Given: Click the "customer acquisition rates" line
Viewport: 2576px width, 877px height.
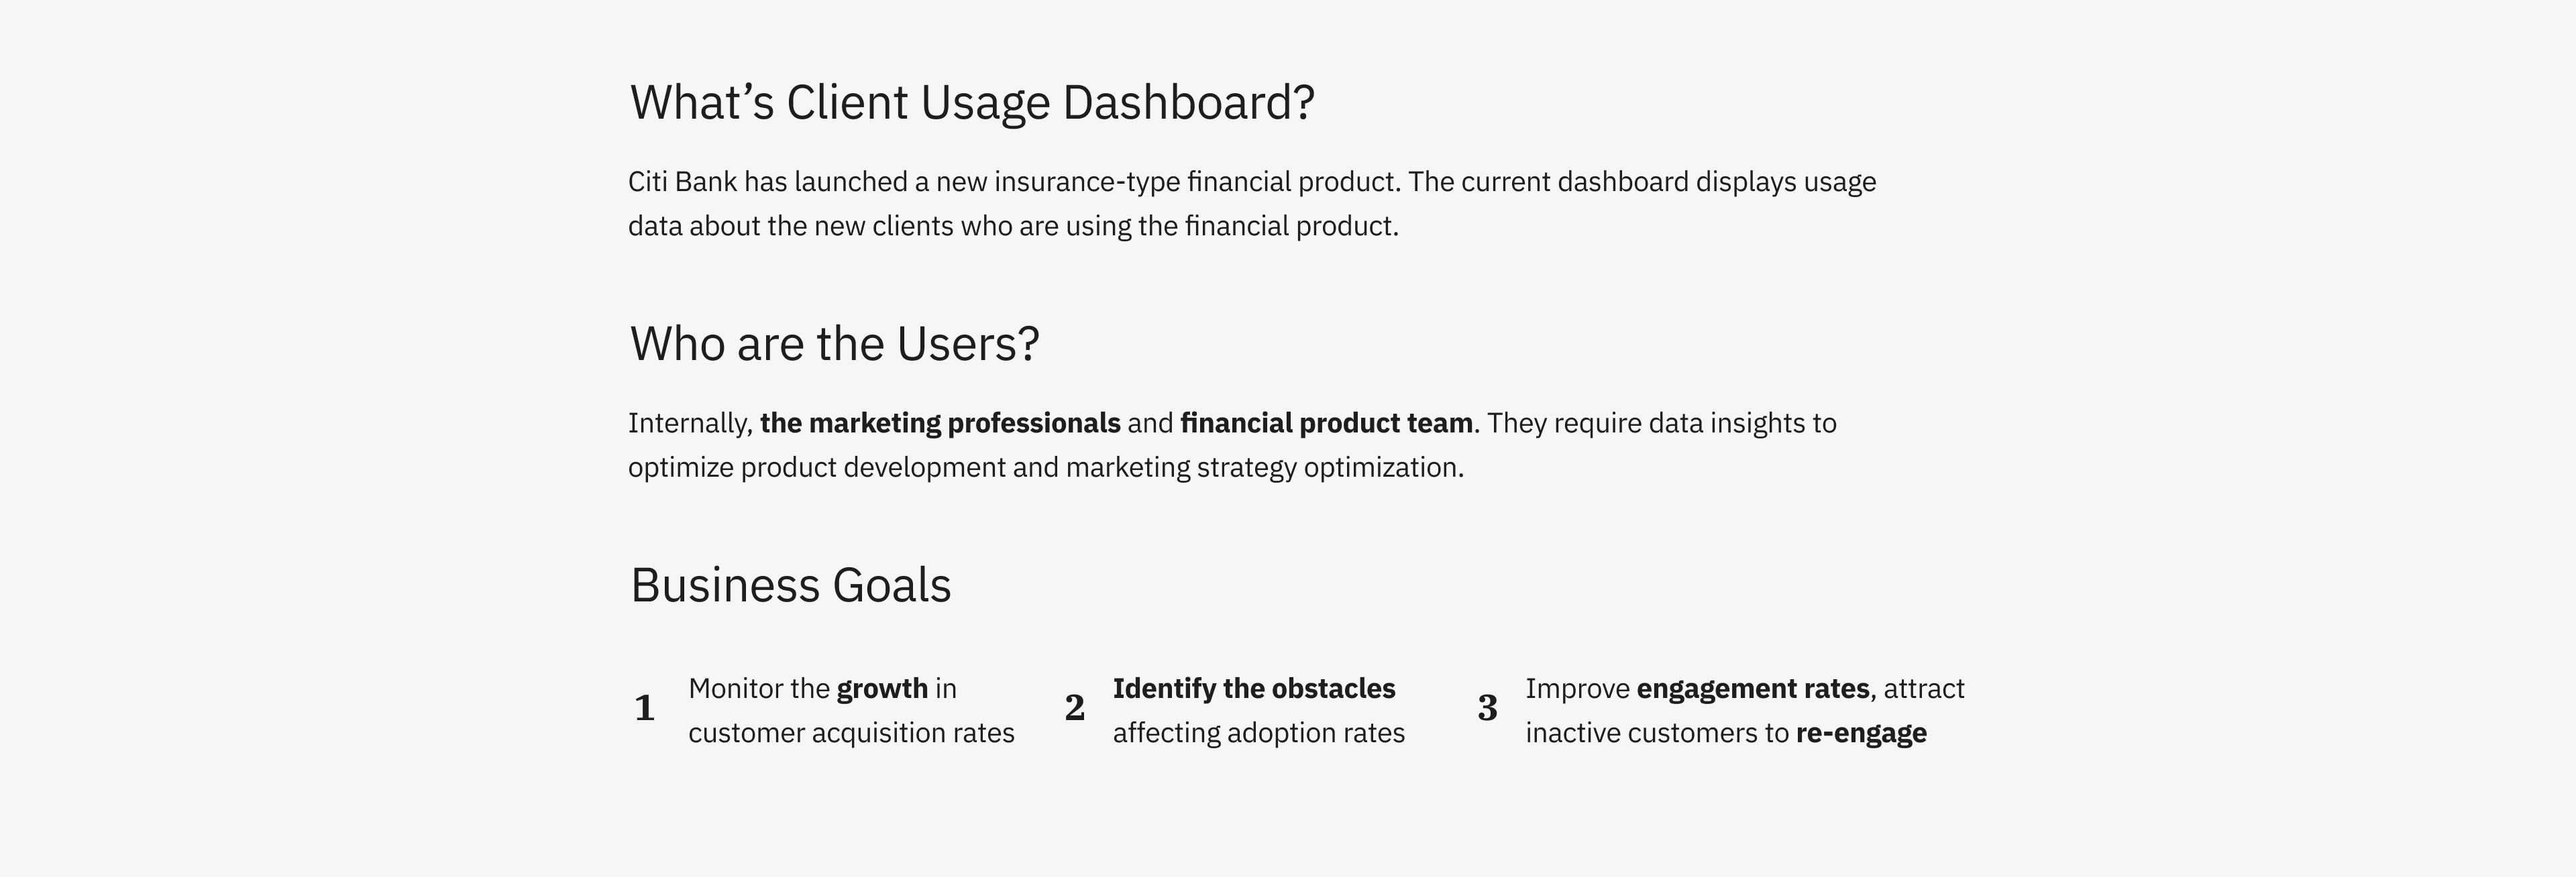Looking at the screenshot, I should (851, 733).
